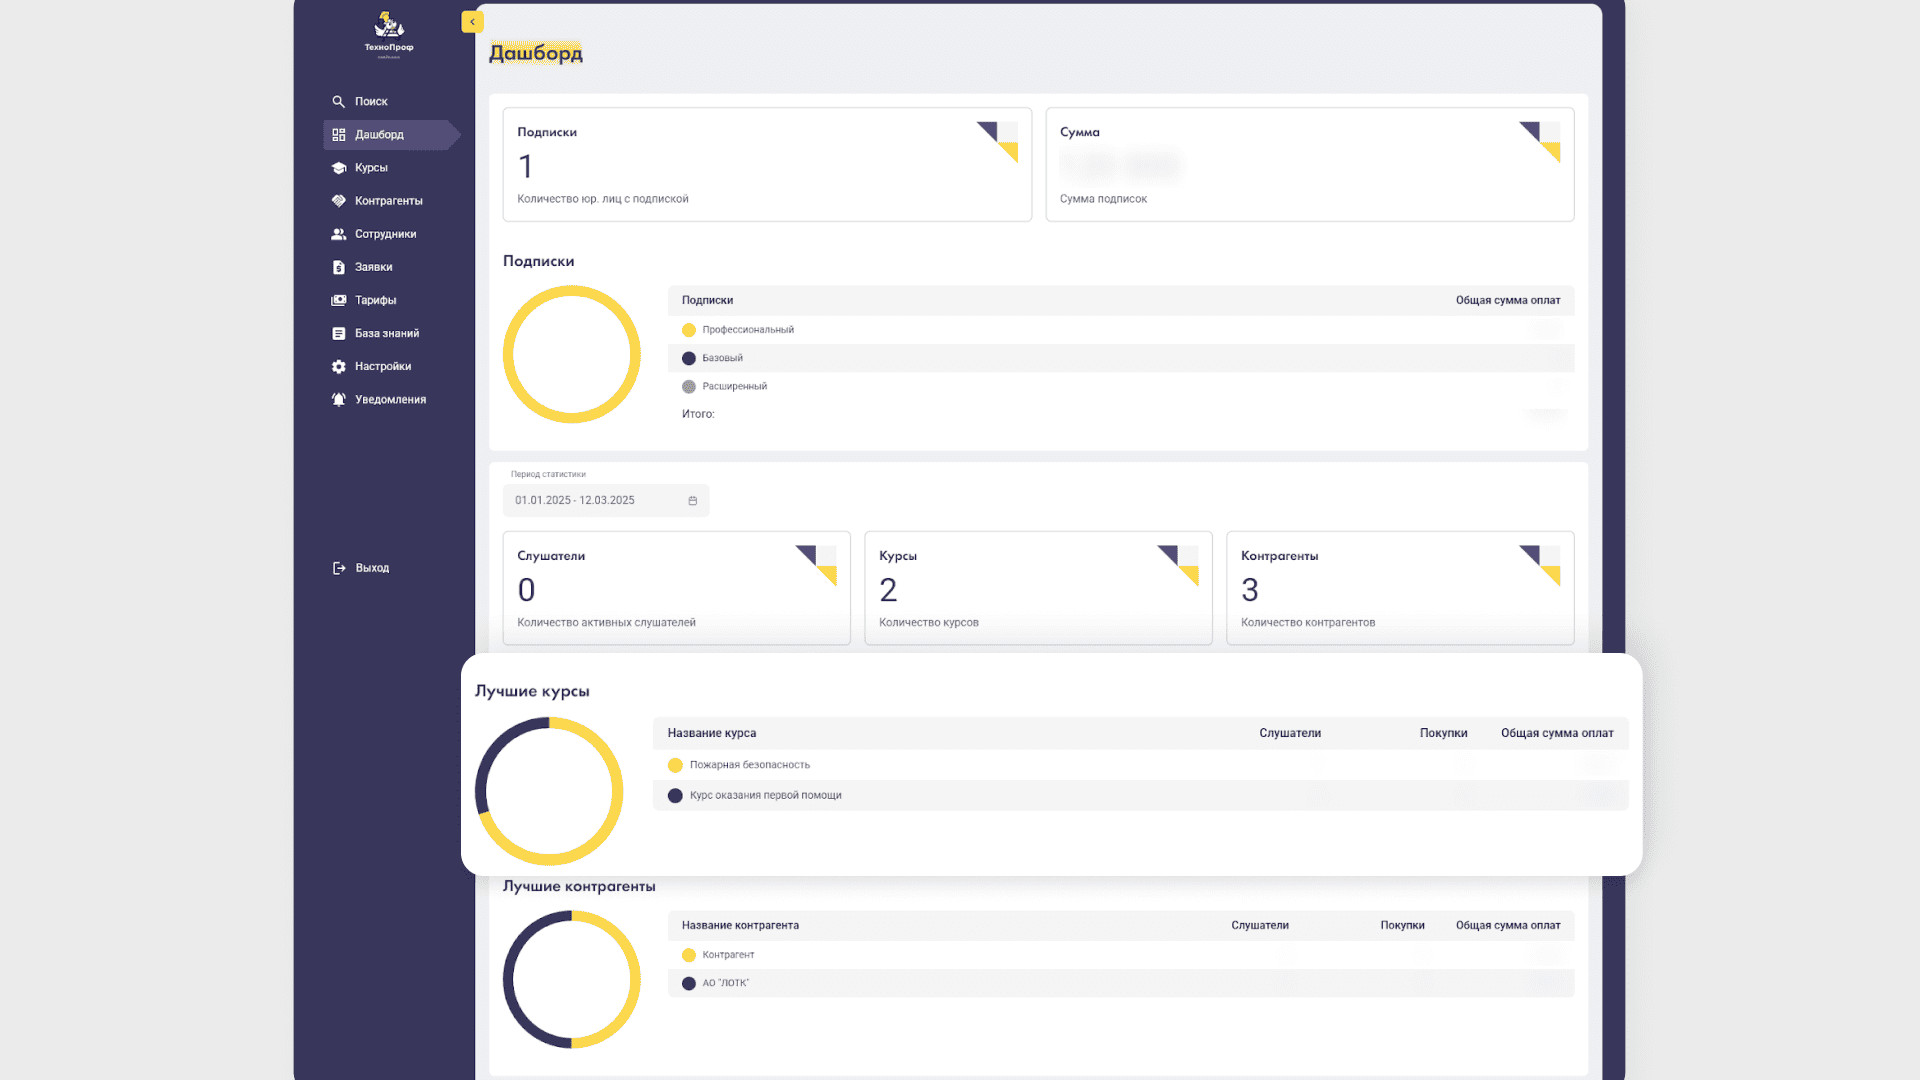The width and height of the screenshot is (1920, 1080).
Task: Click the Уведомления bell icon
Action: coord(338,400)
